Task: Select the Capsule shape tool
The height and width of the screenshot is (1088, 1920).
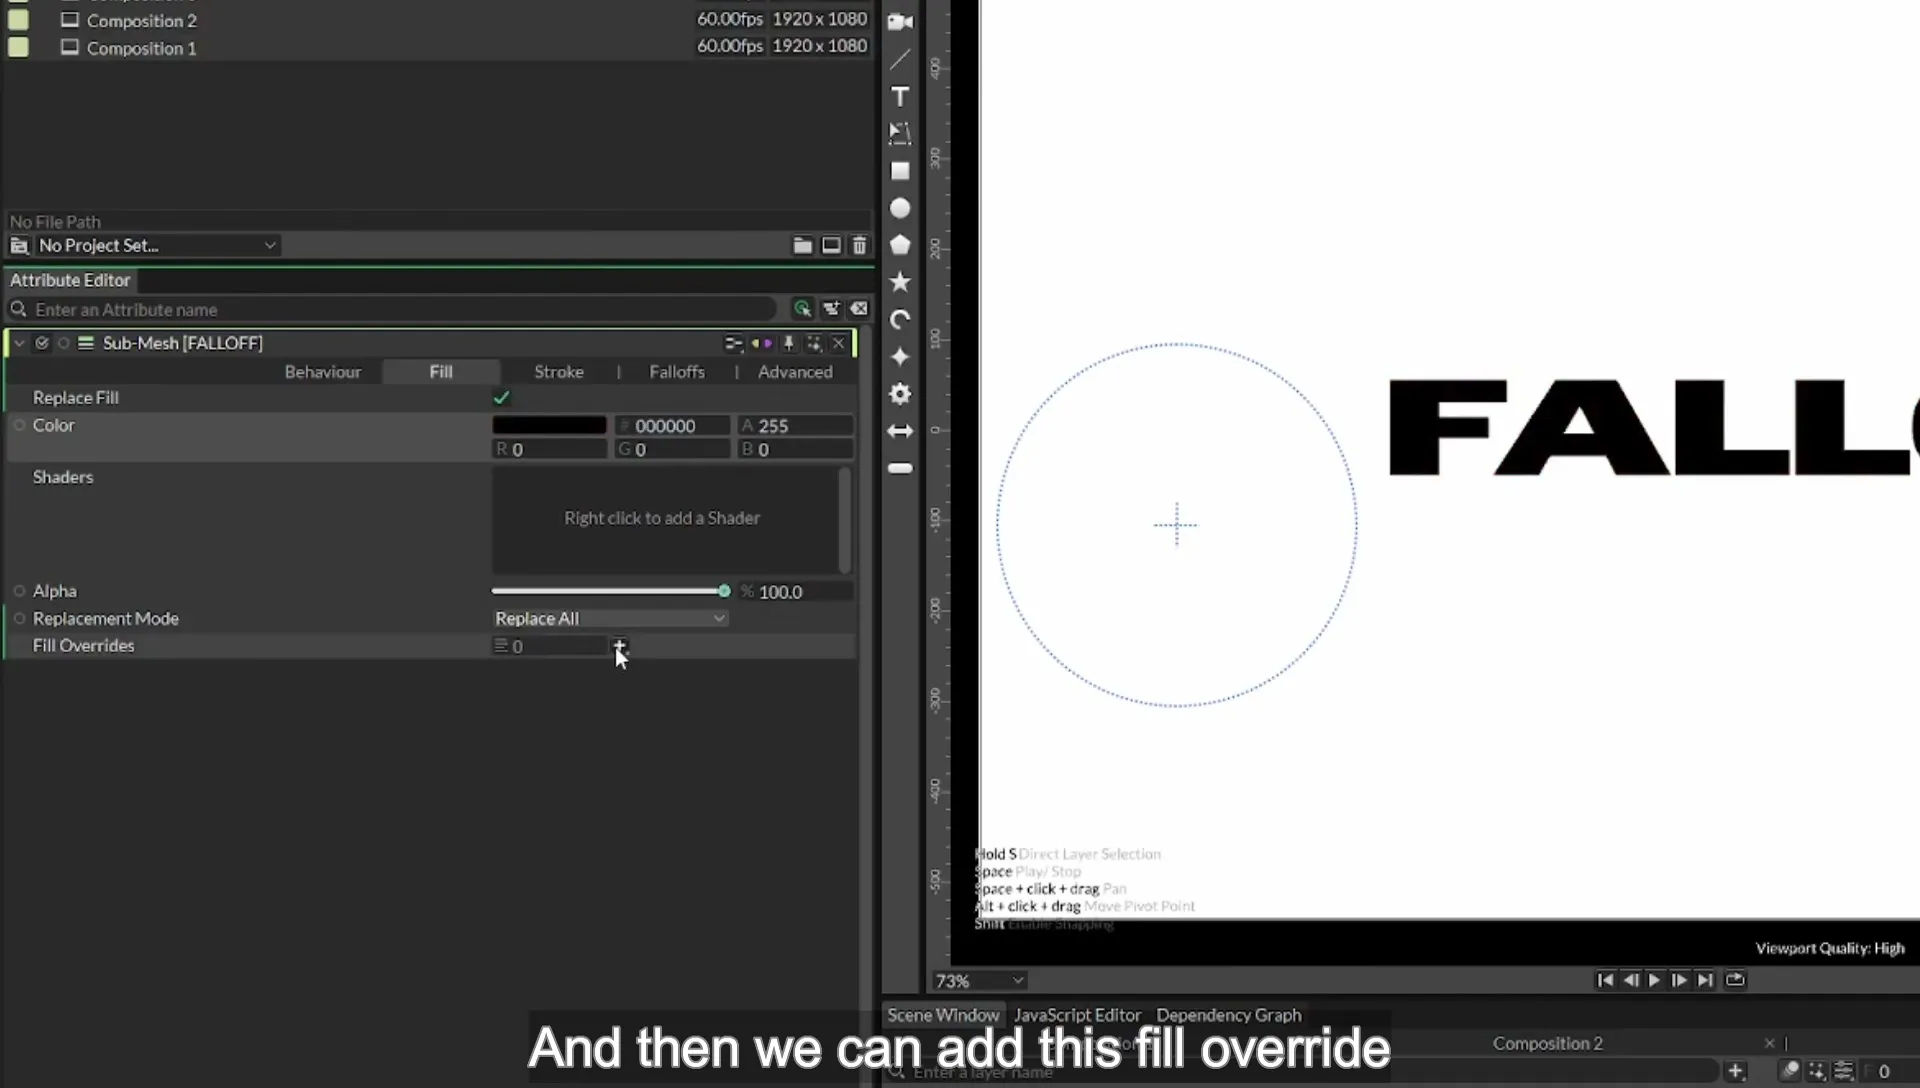Action: click(900, 468)
